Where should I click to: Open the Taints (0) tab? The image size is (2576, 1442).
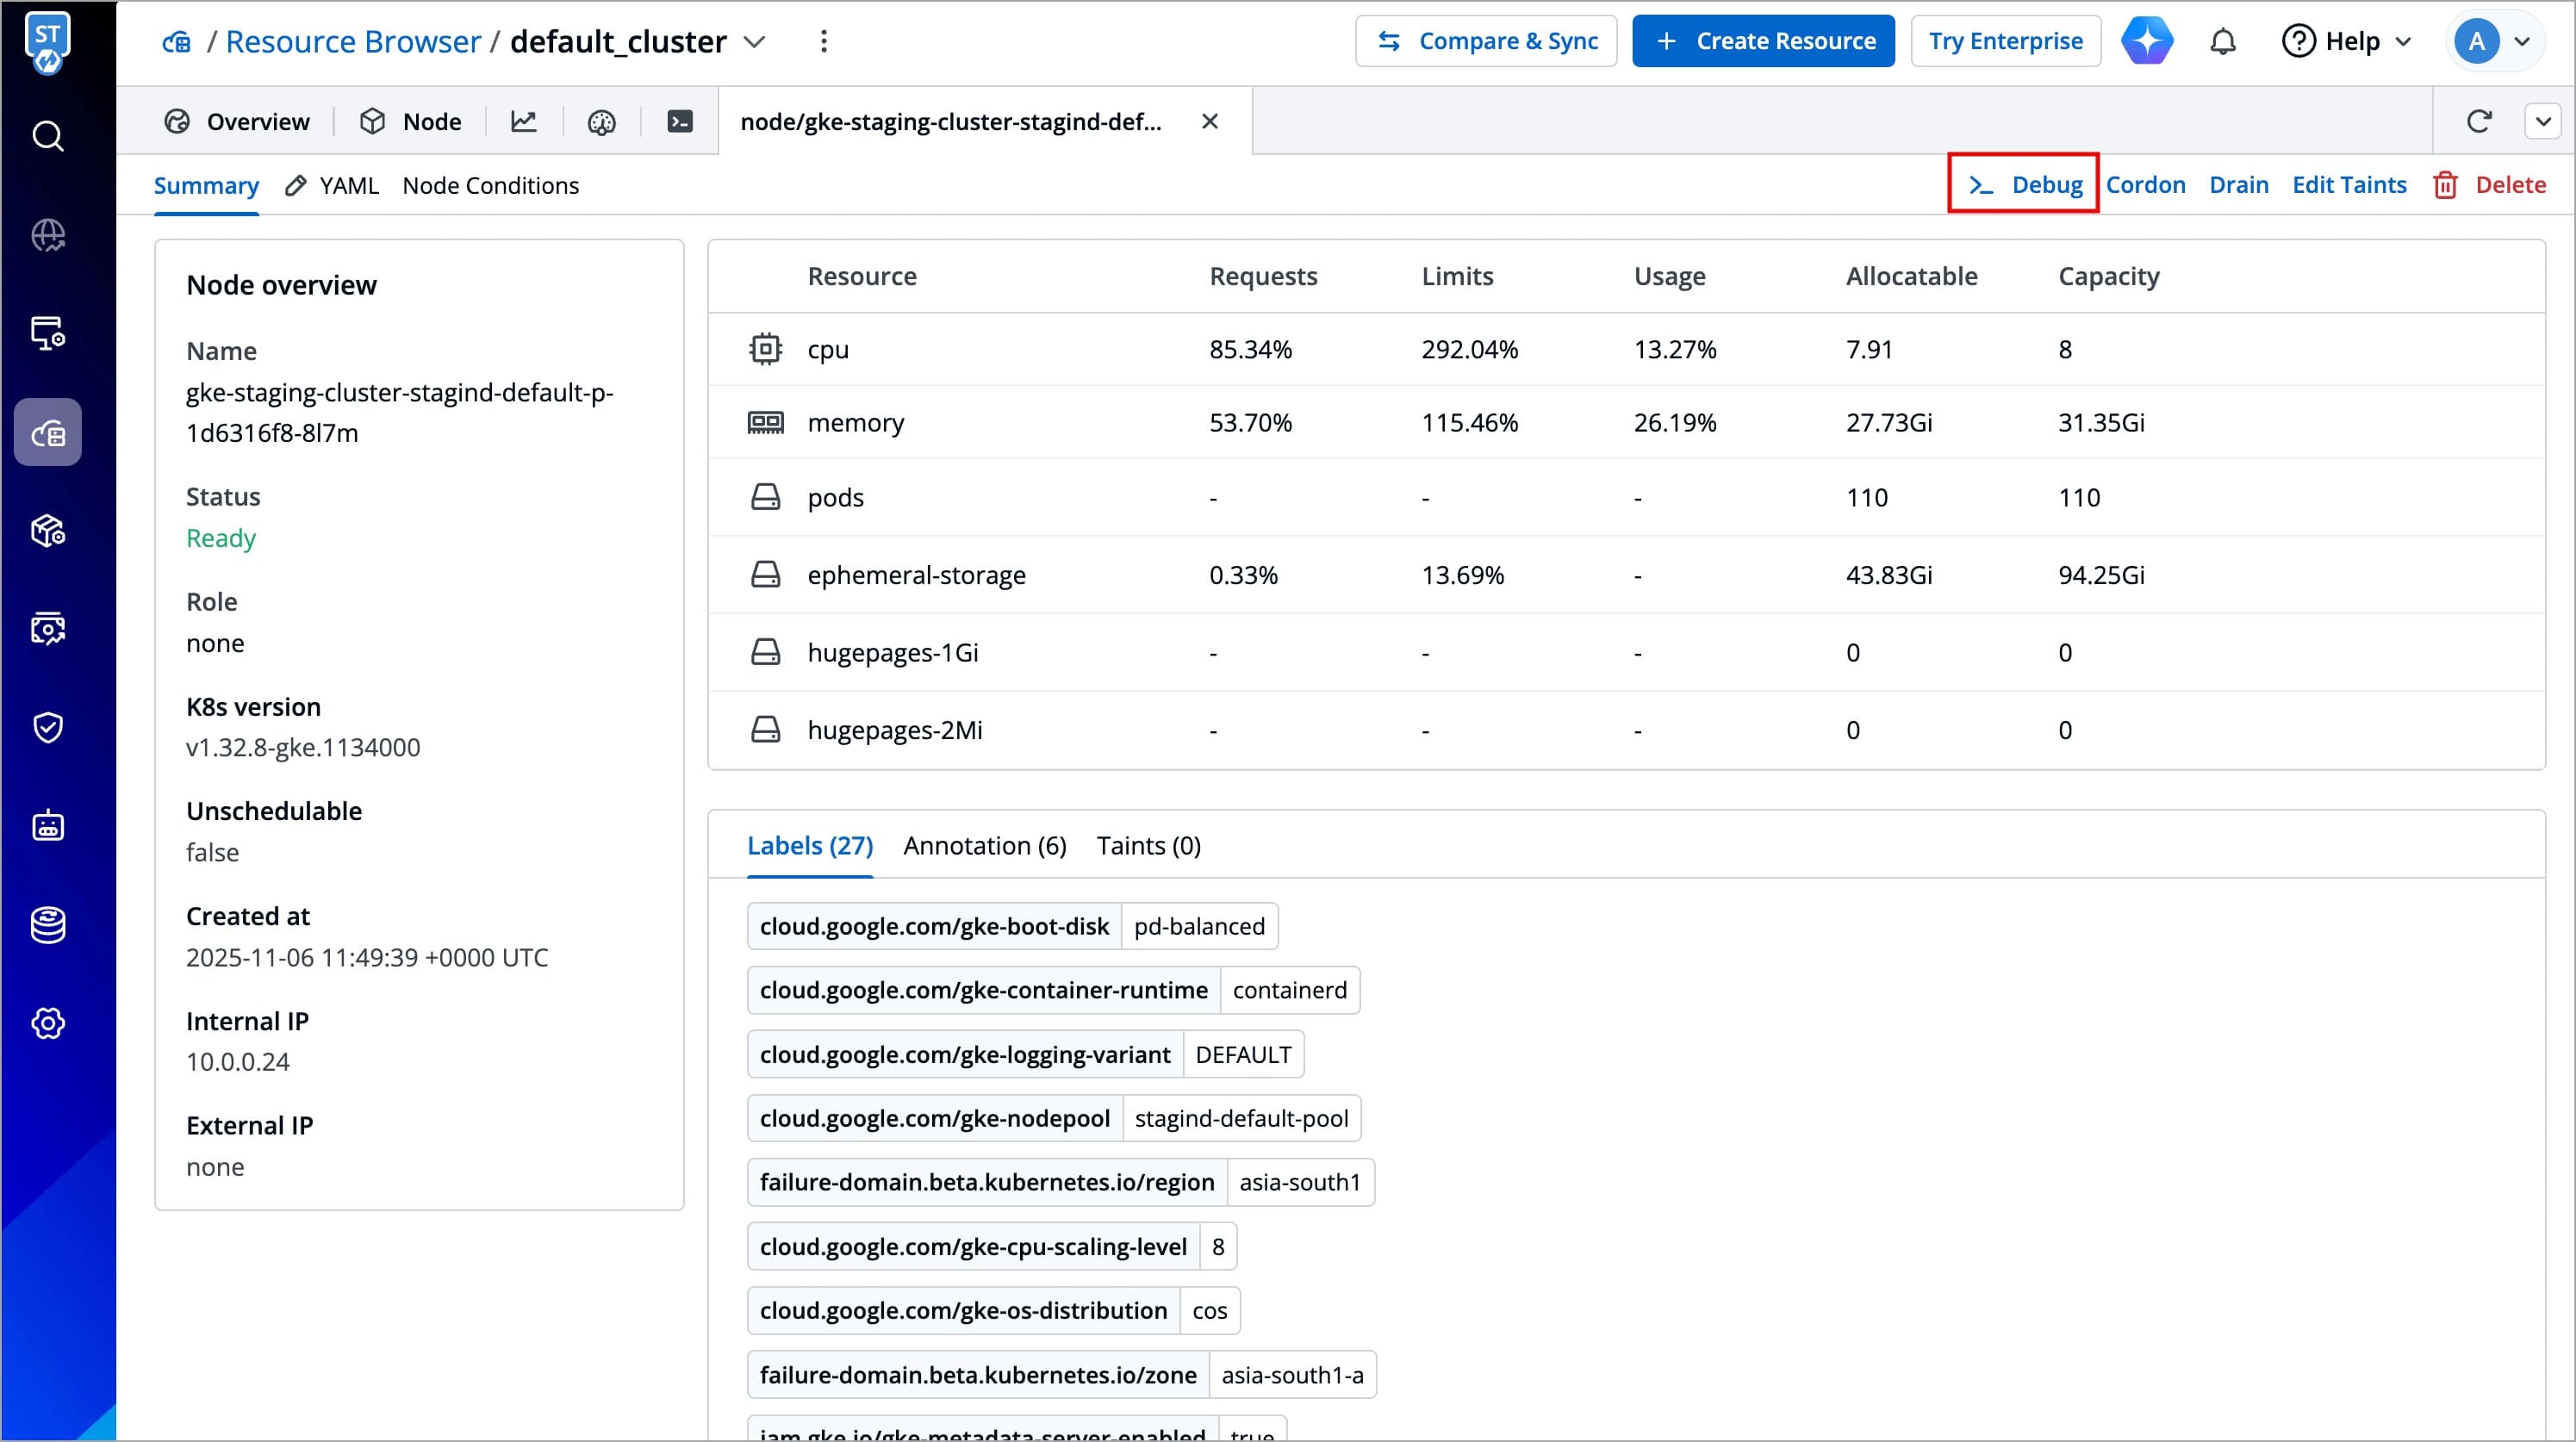(1148, 846)
